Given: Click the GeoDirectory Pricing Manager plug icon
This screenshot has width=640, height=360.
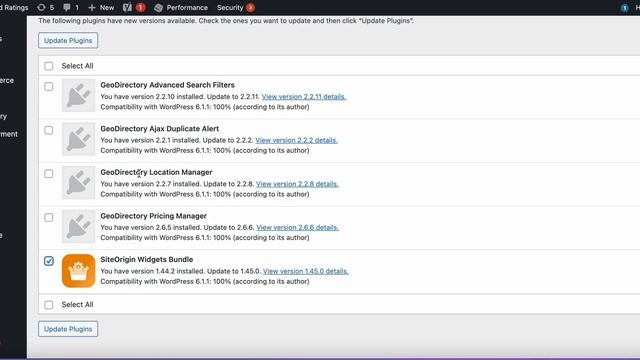Looking at the screenshot, I should click(x=78, y=227).
